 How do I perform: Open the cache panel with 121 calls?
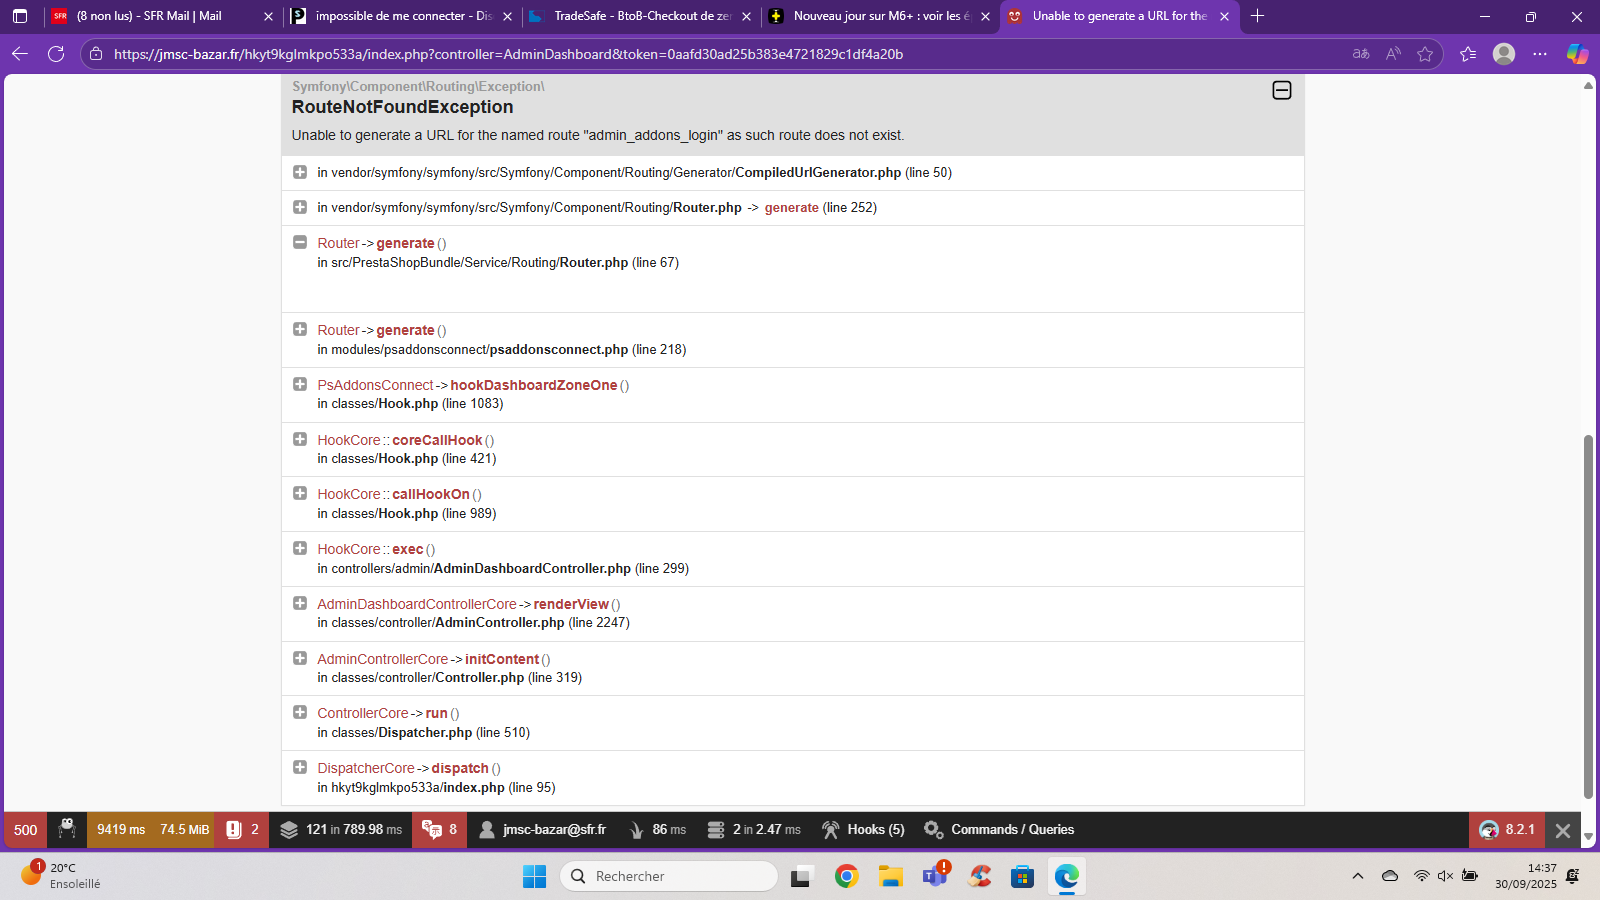click(340, 829)
